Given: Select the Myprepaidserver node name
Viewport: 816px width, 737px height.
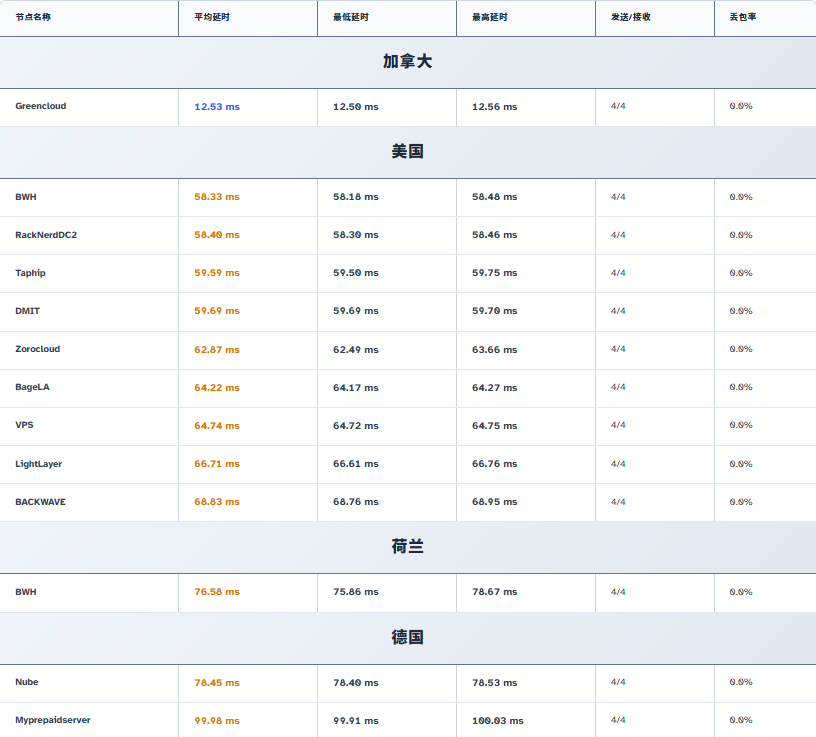Looking at the screenshot, I should click(53, 720).
